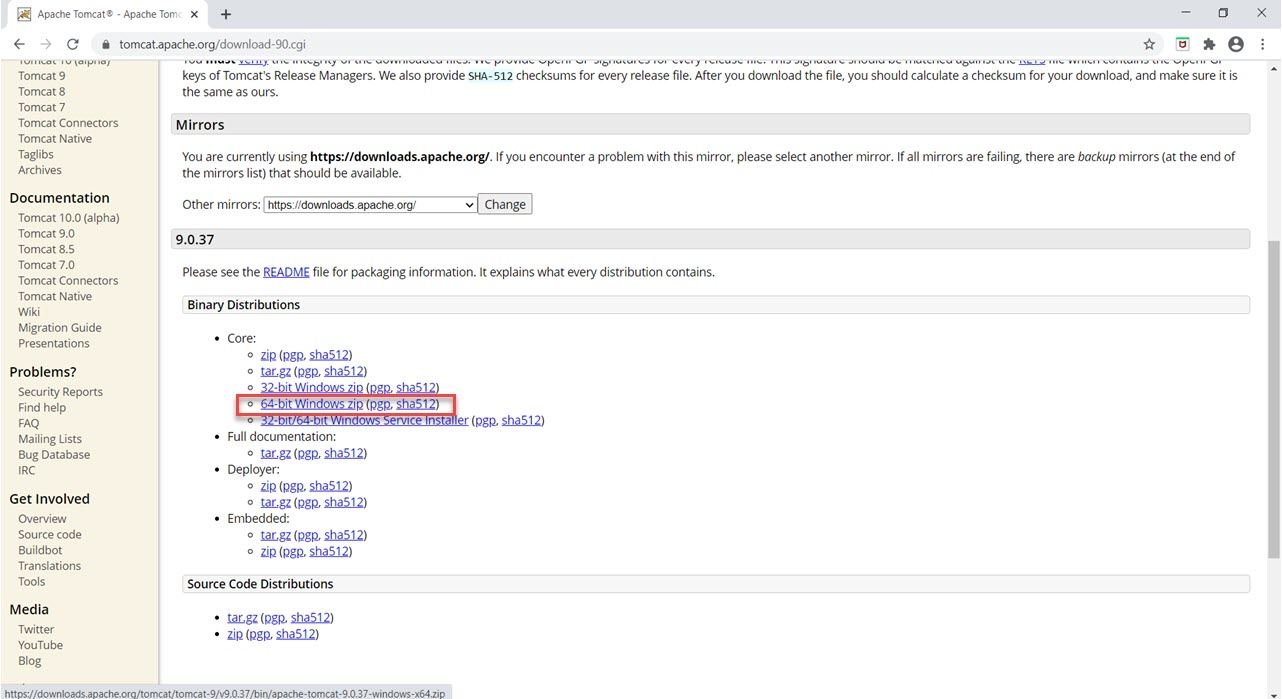Open the Chrome three-dot menu
Image resolution: width=1282 pixels, height=699 pixels.
(1263, 44)
